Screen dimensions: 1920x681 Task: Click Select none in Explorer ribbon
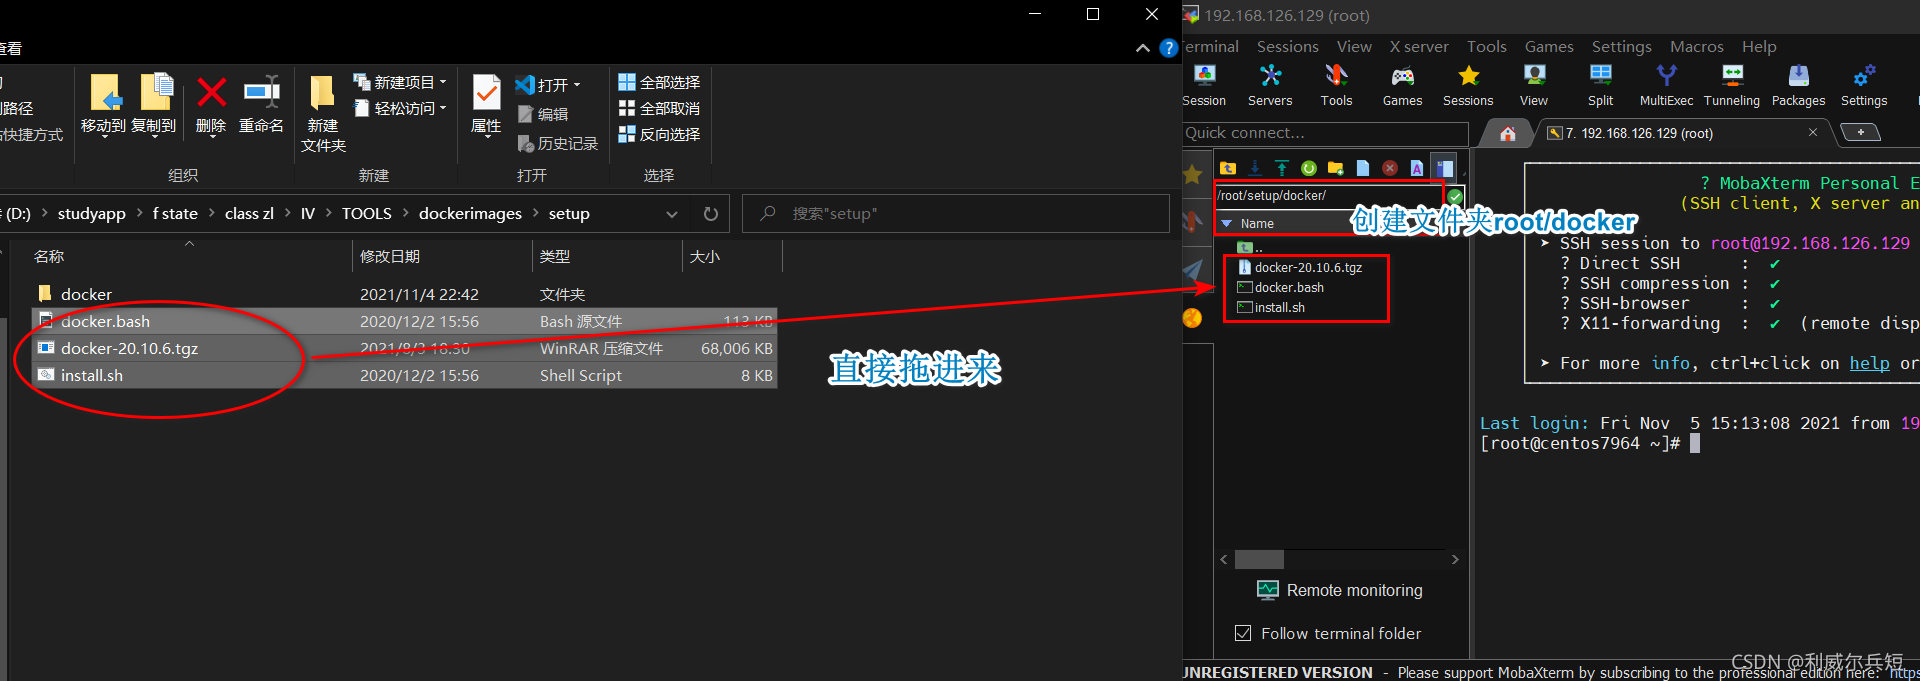659,108
